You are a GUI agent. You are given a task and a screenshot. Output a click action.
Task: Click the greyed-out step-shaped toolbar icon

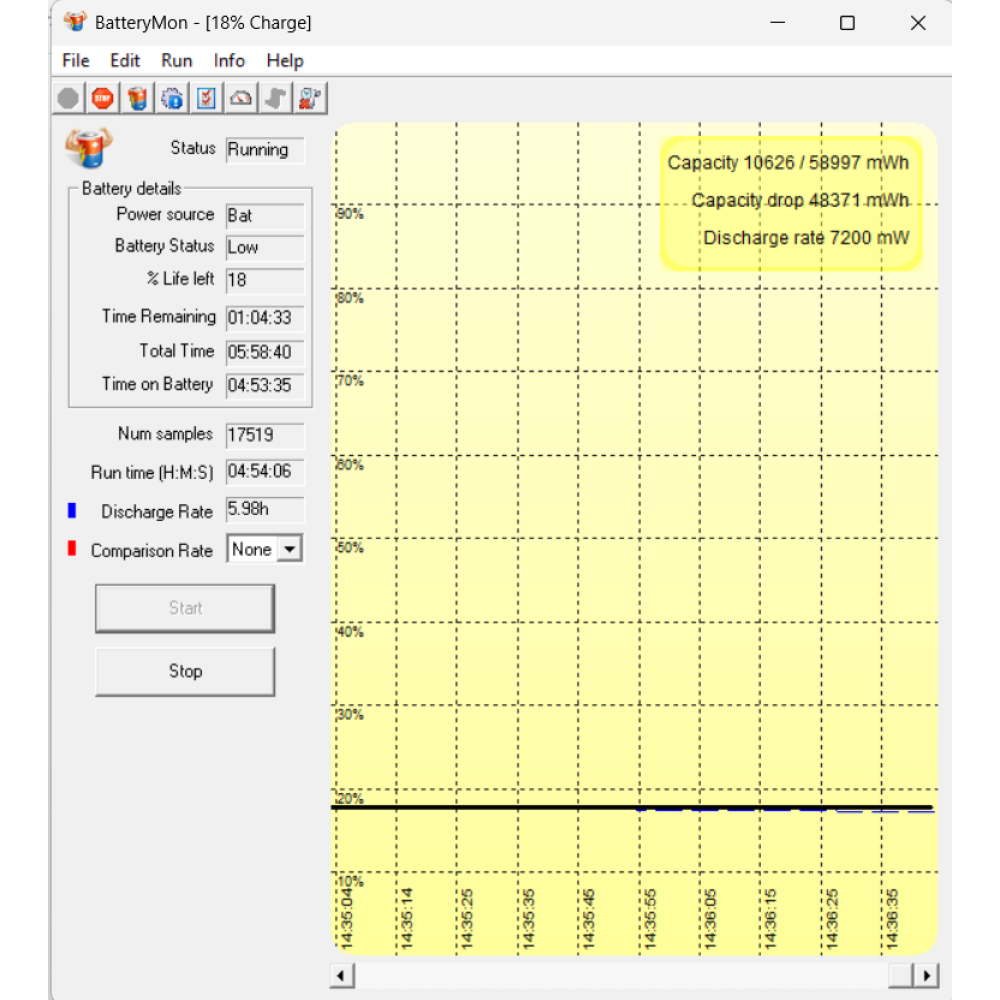coord(275,98)
